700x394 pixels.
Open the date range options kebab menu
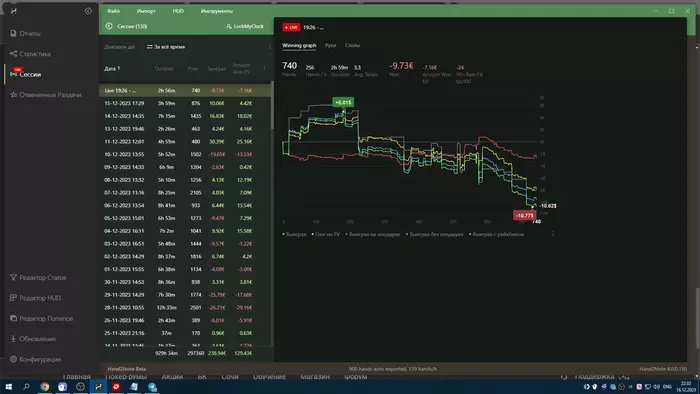(x=270, y=47)
